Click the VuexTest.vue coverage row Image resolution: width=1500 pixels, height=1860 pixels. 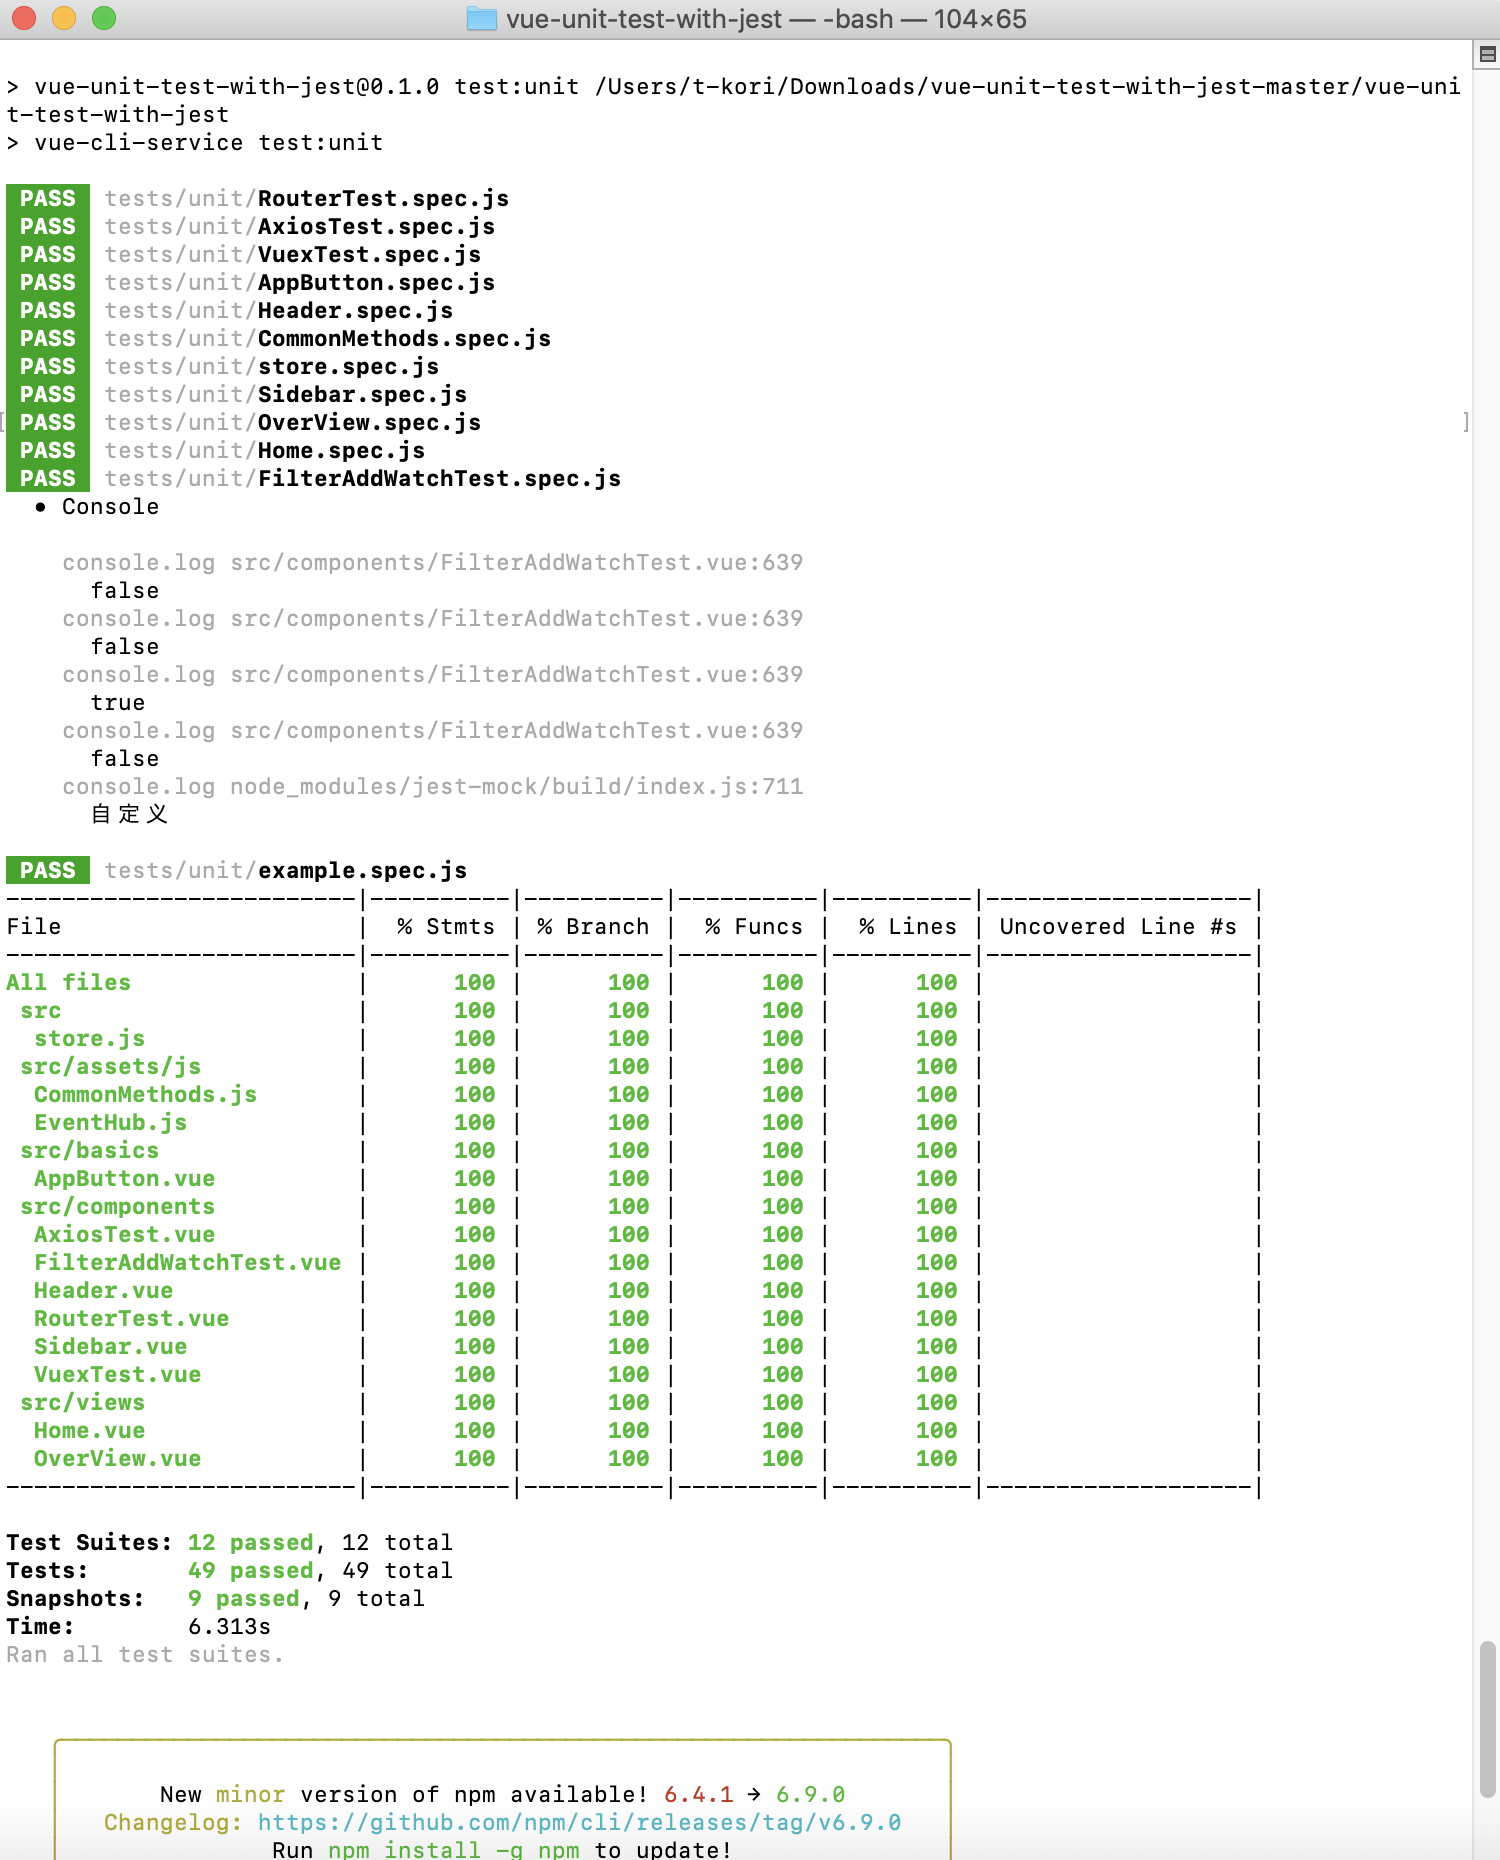632,1374
